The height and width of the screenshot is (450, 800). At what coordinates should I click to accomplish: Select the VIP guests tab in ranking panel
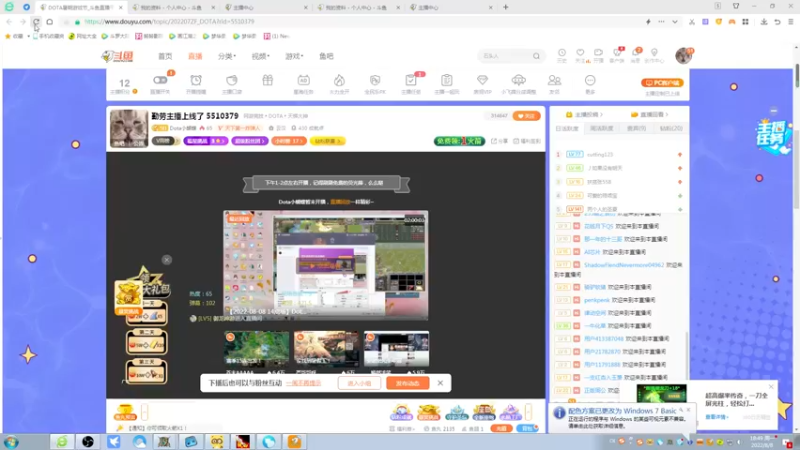pos(636,129)
